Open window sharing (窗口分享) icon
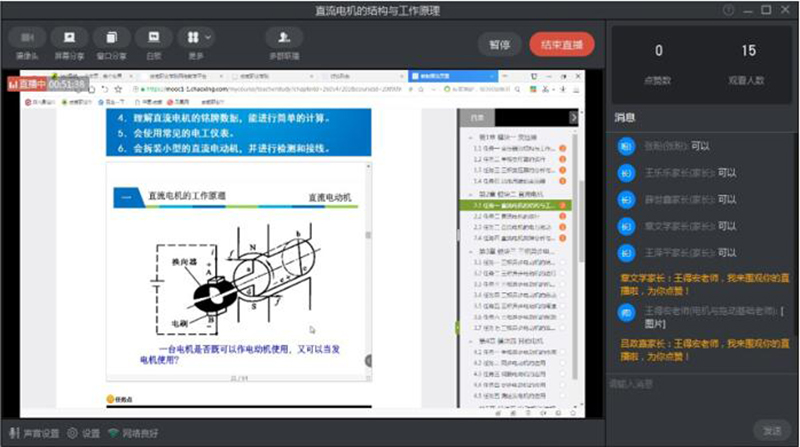 (111, 42)
